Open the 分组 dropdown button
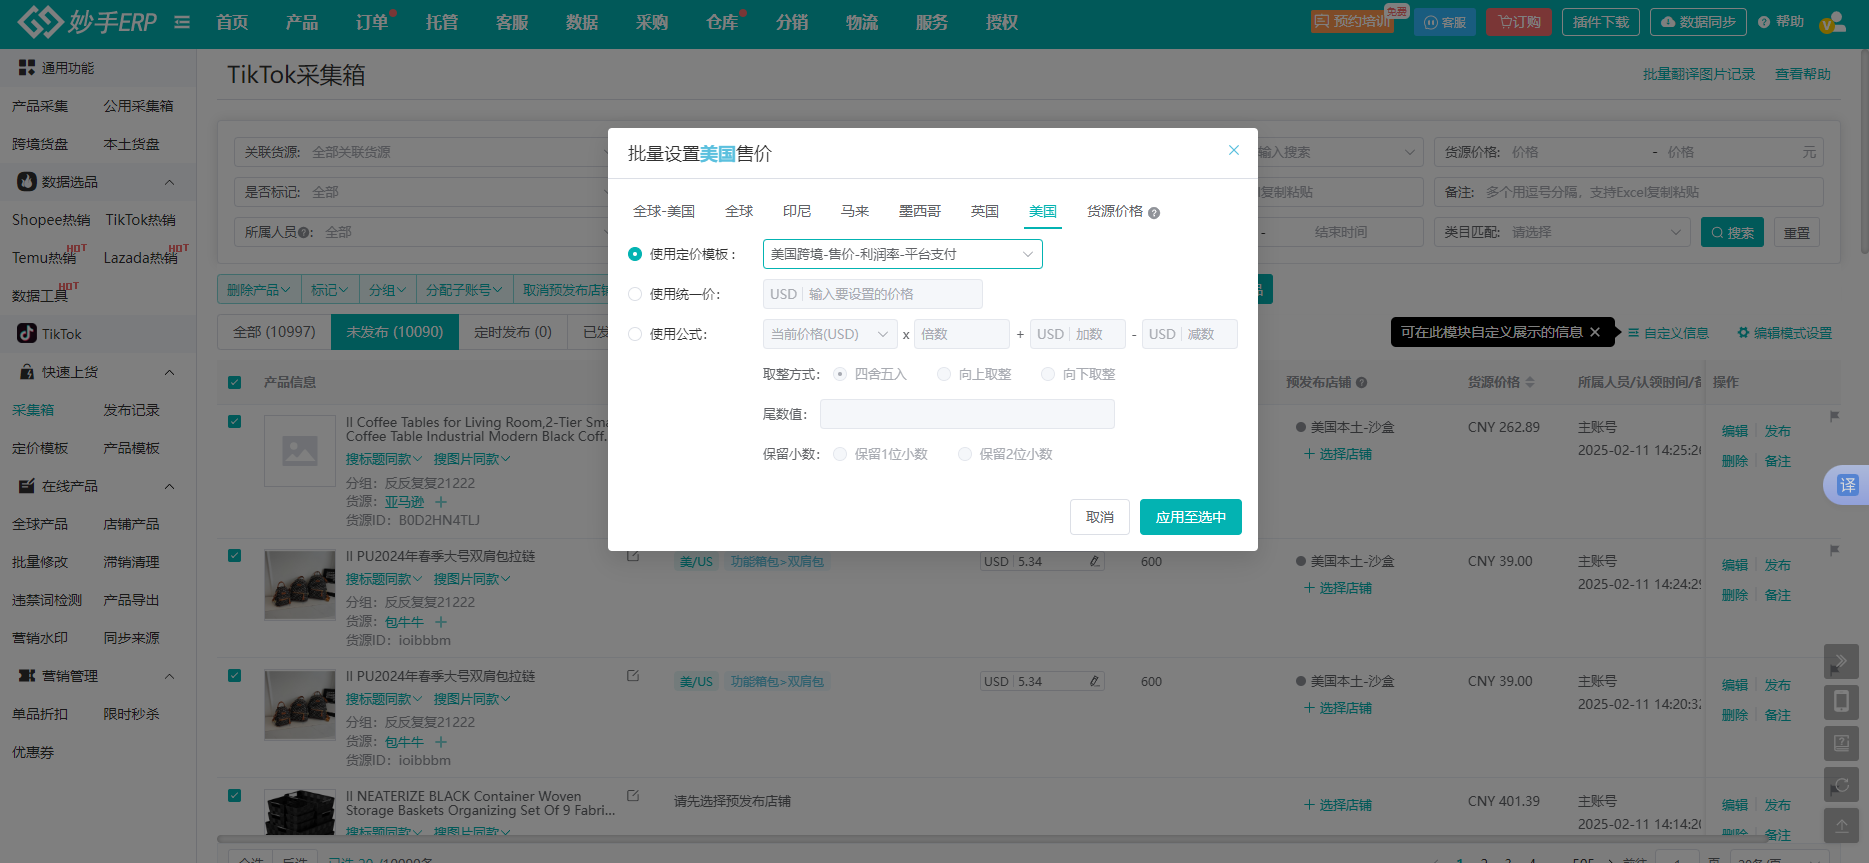 pyautogui.click(x=387, y=290)
